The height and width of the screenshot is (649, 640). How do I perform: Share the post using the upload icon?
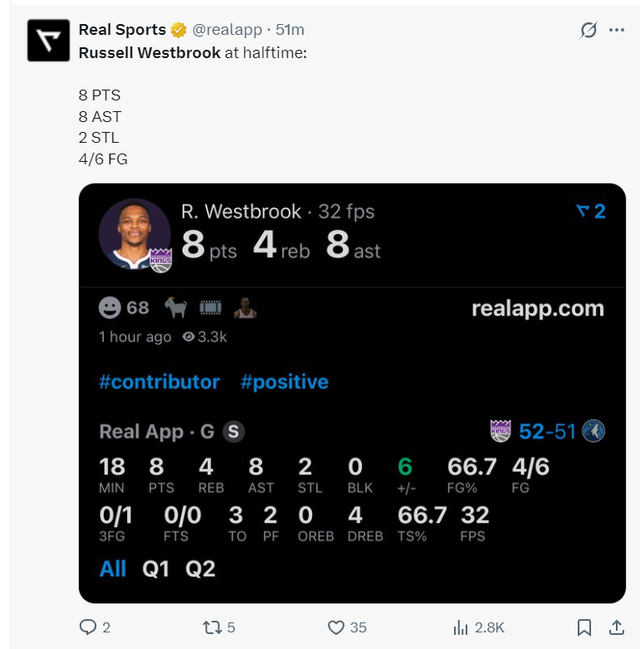click(x=615, y=627)
